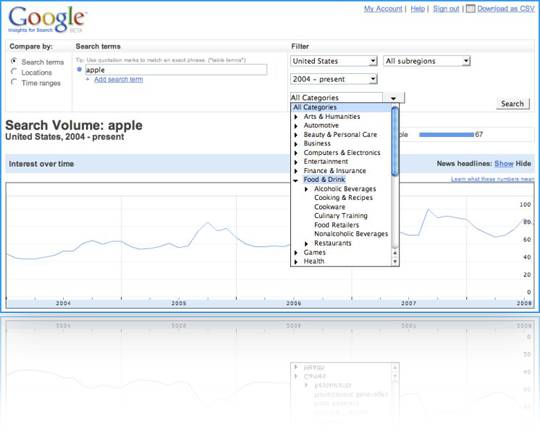540x438 pixels.
Task: Choose Culinary Training category
Action: (341, 216)
